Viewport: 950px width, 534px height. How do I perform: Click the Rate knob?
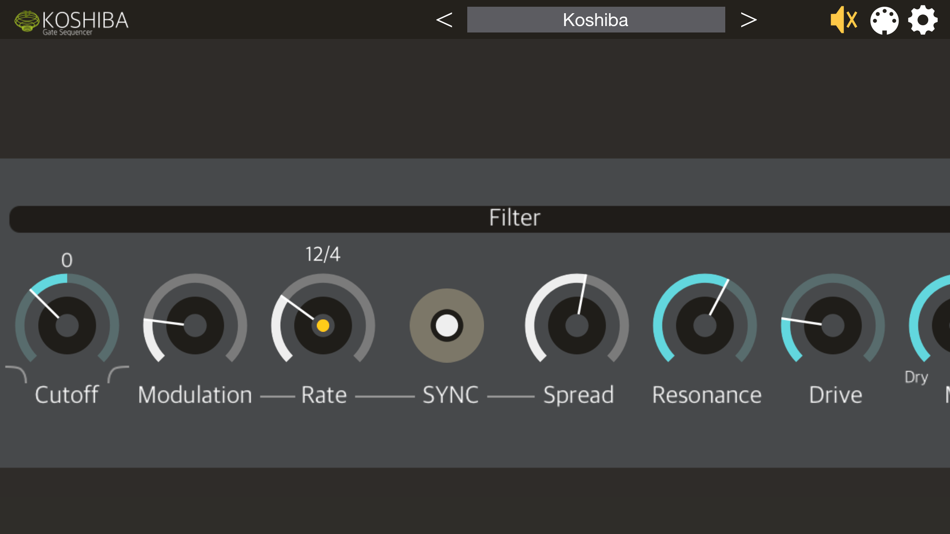coord(323,325)
